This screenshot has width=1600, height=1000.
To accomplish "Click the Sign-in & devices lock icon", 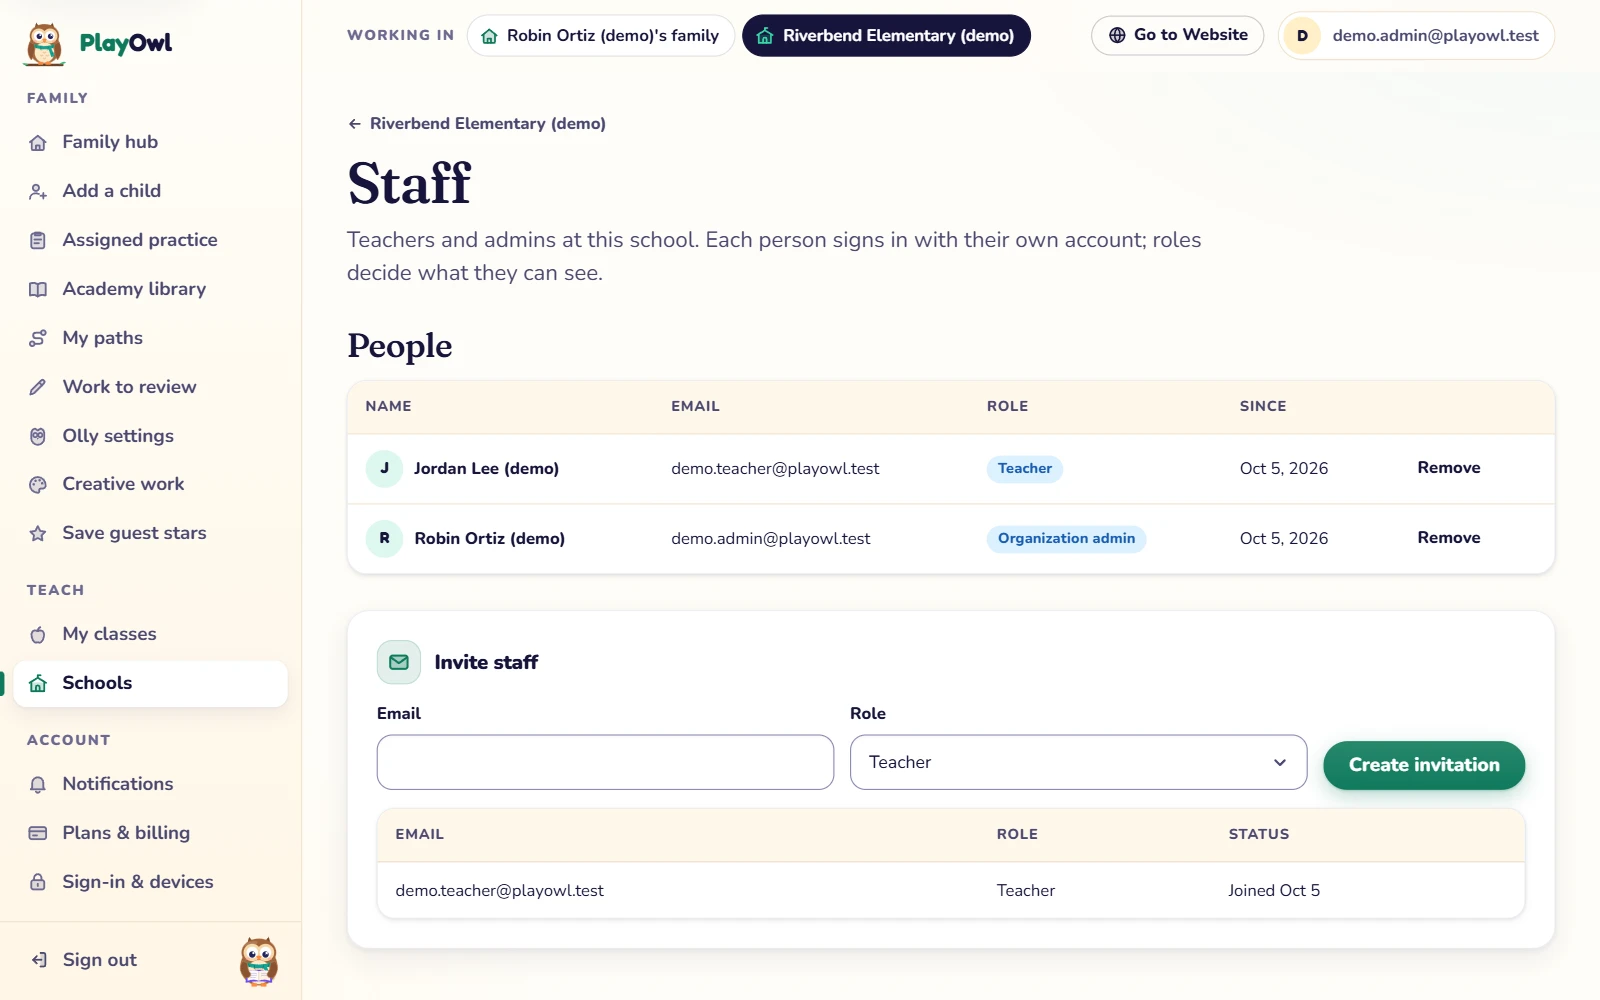I will pyautogui.click(x=38, y=883).
